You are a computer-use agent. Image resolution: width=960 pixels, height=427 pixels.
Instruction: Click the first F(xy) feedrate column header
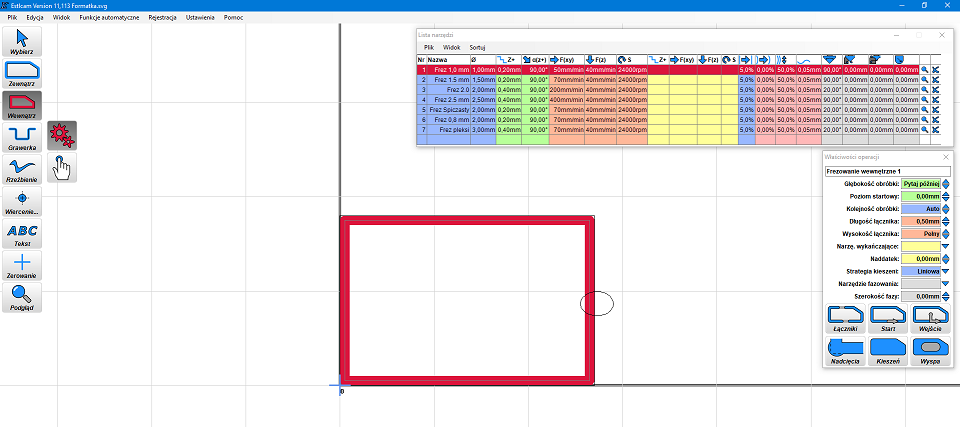567,59
